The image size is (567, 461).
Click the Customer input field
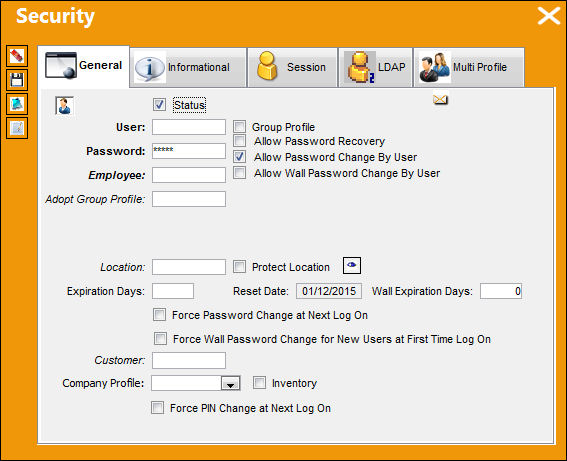tap(189, 360)
